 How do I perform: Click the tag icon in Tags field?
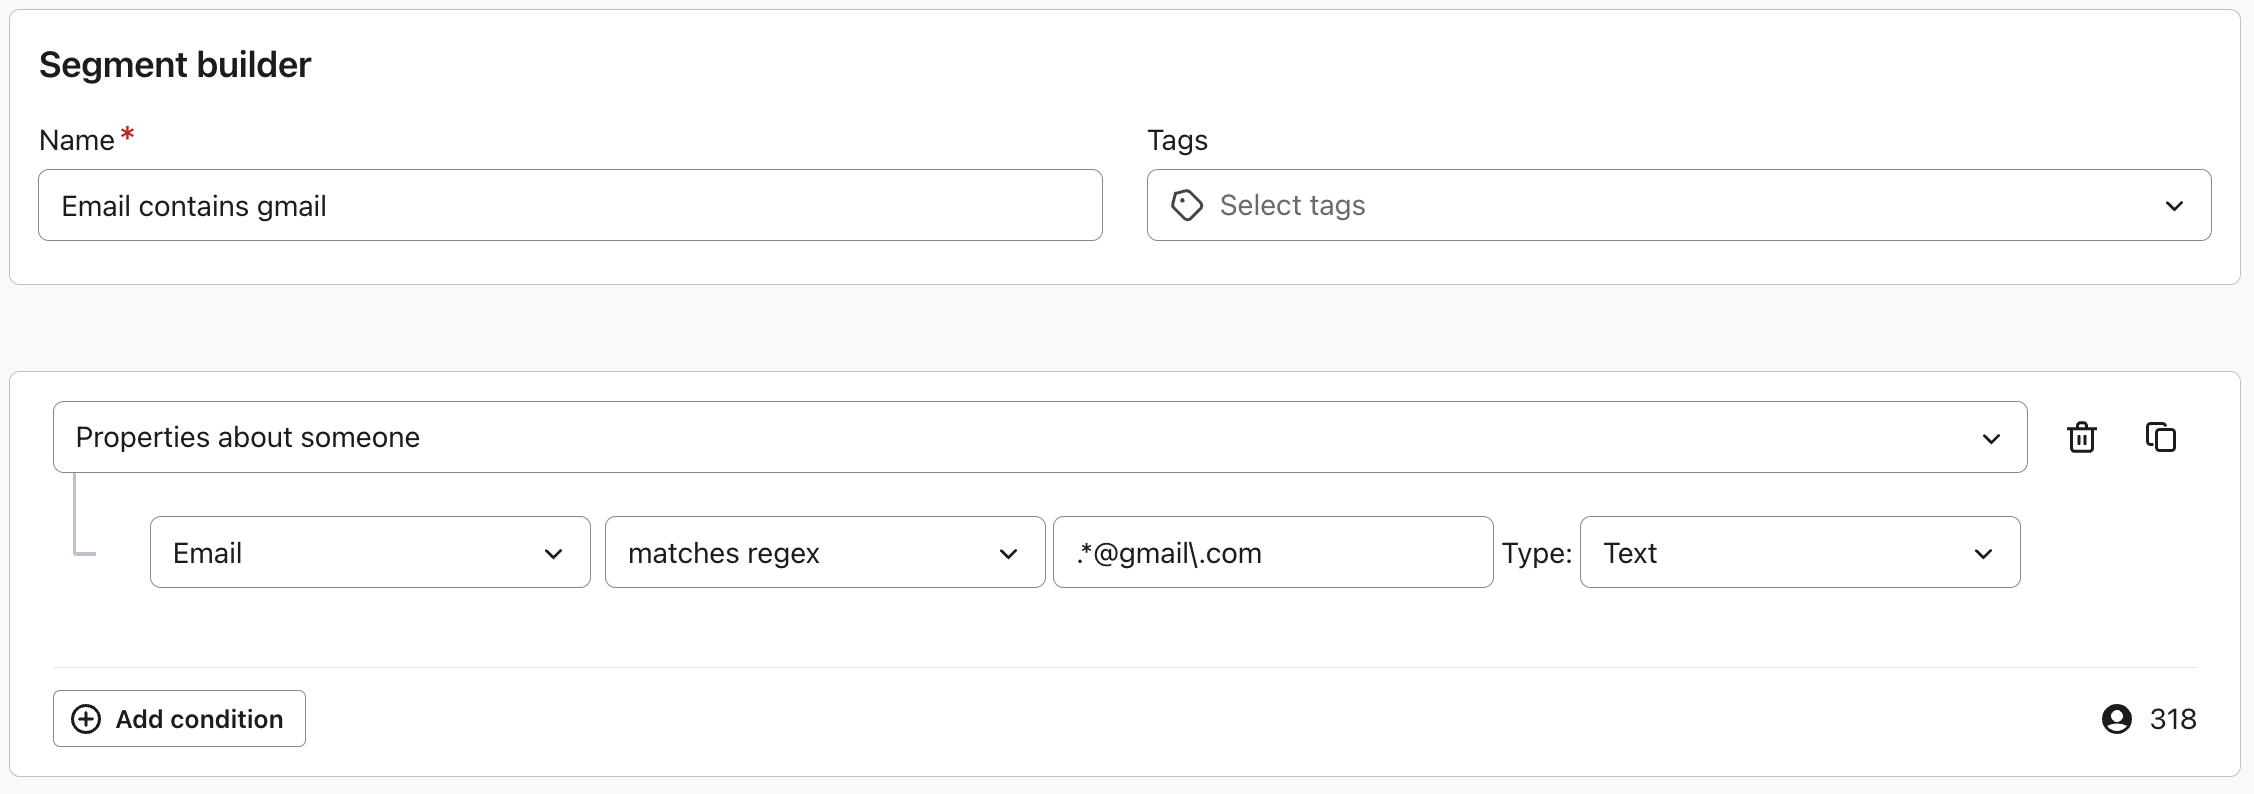1186,205
